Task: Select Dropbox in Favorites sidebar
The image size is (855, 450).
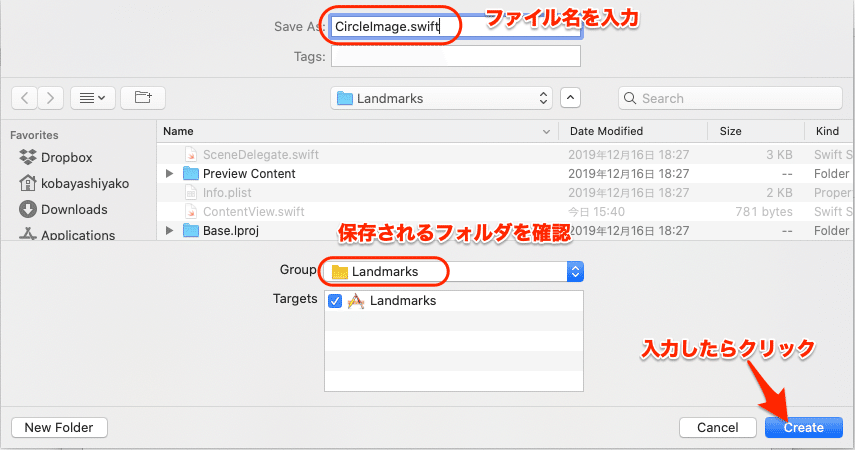Action: pos(56,158)
